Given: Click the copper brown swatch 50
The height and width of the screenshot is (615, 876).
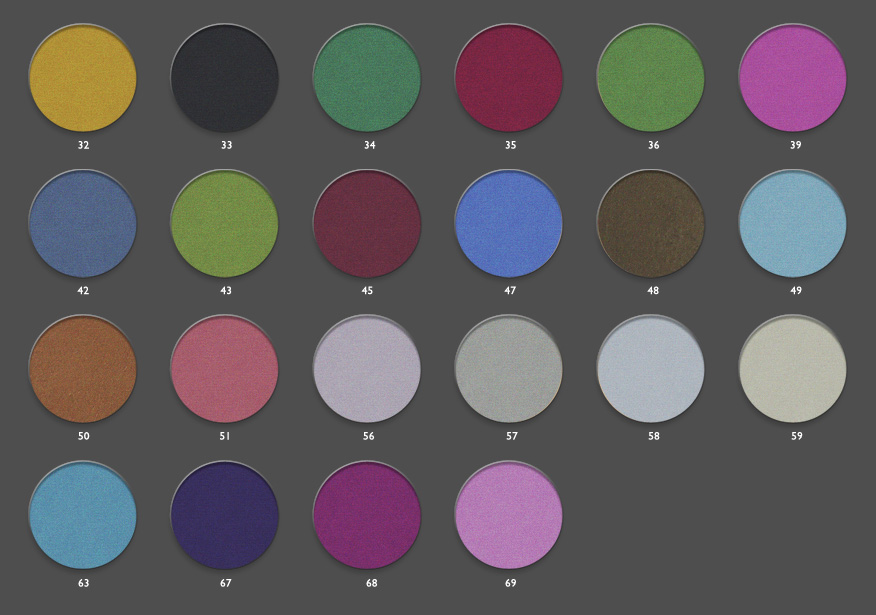Looking at the screenshot, I should [83, 369].
